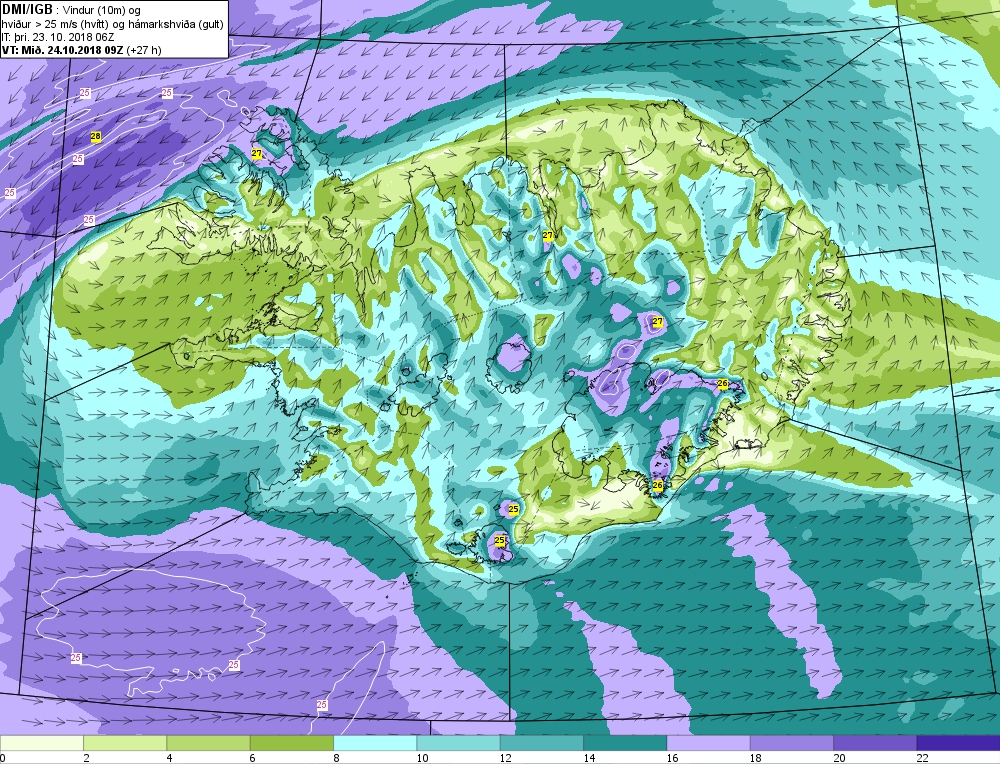Click the legend scale number 16
This screenshot has width=1000, height=764.
673,758
